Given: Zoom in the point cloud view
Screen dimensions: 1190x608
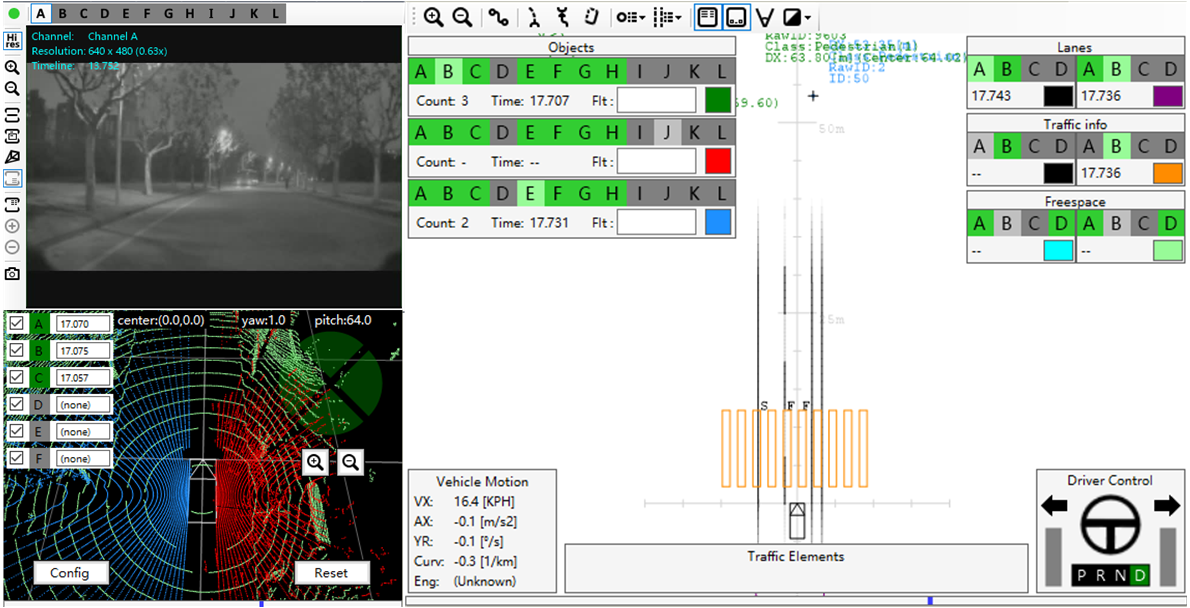Looking at the screenshot, I should tap(316, 461).
